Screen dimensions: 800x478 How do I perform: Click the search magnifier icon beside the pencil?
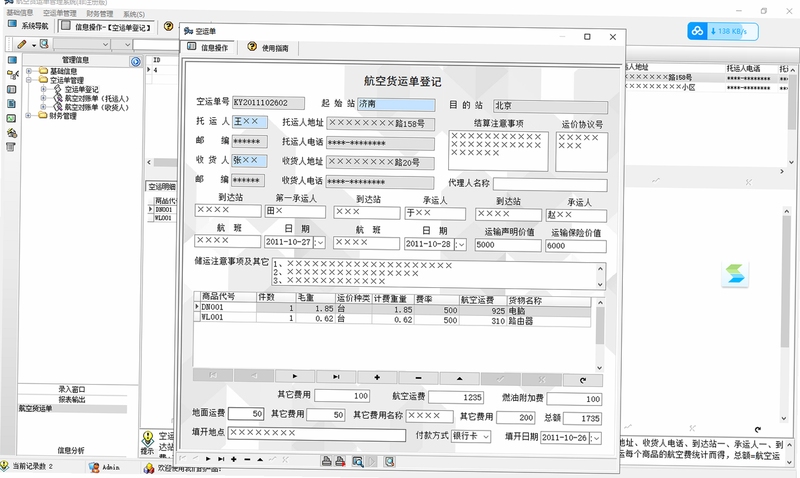[44, 44]
